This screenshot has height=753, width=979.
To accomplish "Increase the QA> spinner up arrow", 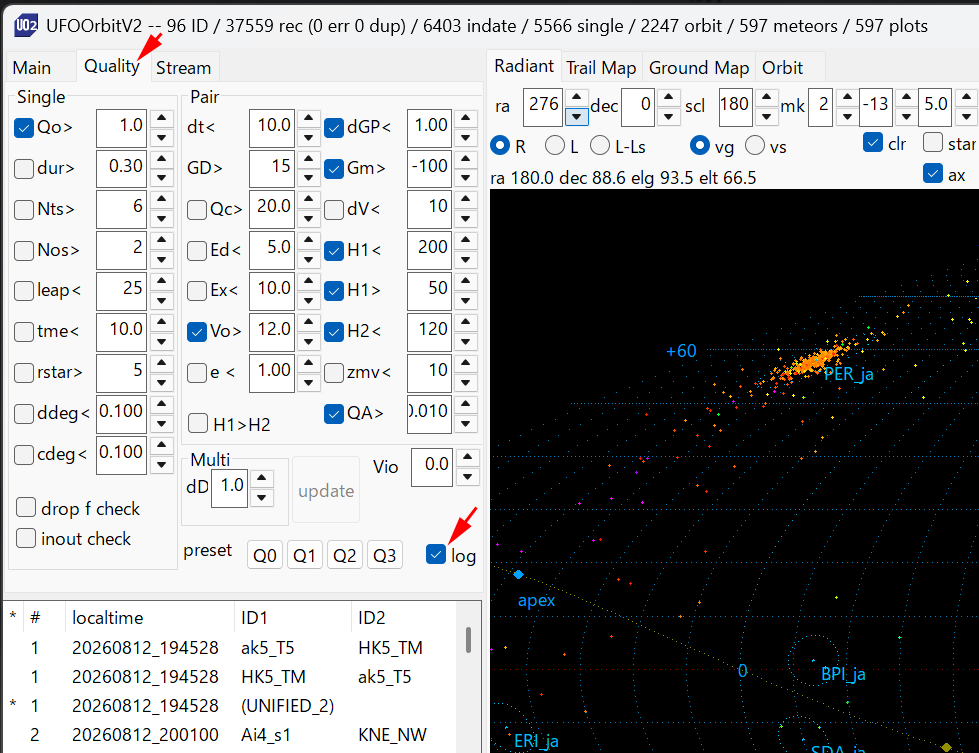I will tap(466, 404).
